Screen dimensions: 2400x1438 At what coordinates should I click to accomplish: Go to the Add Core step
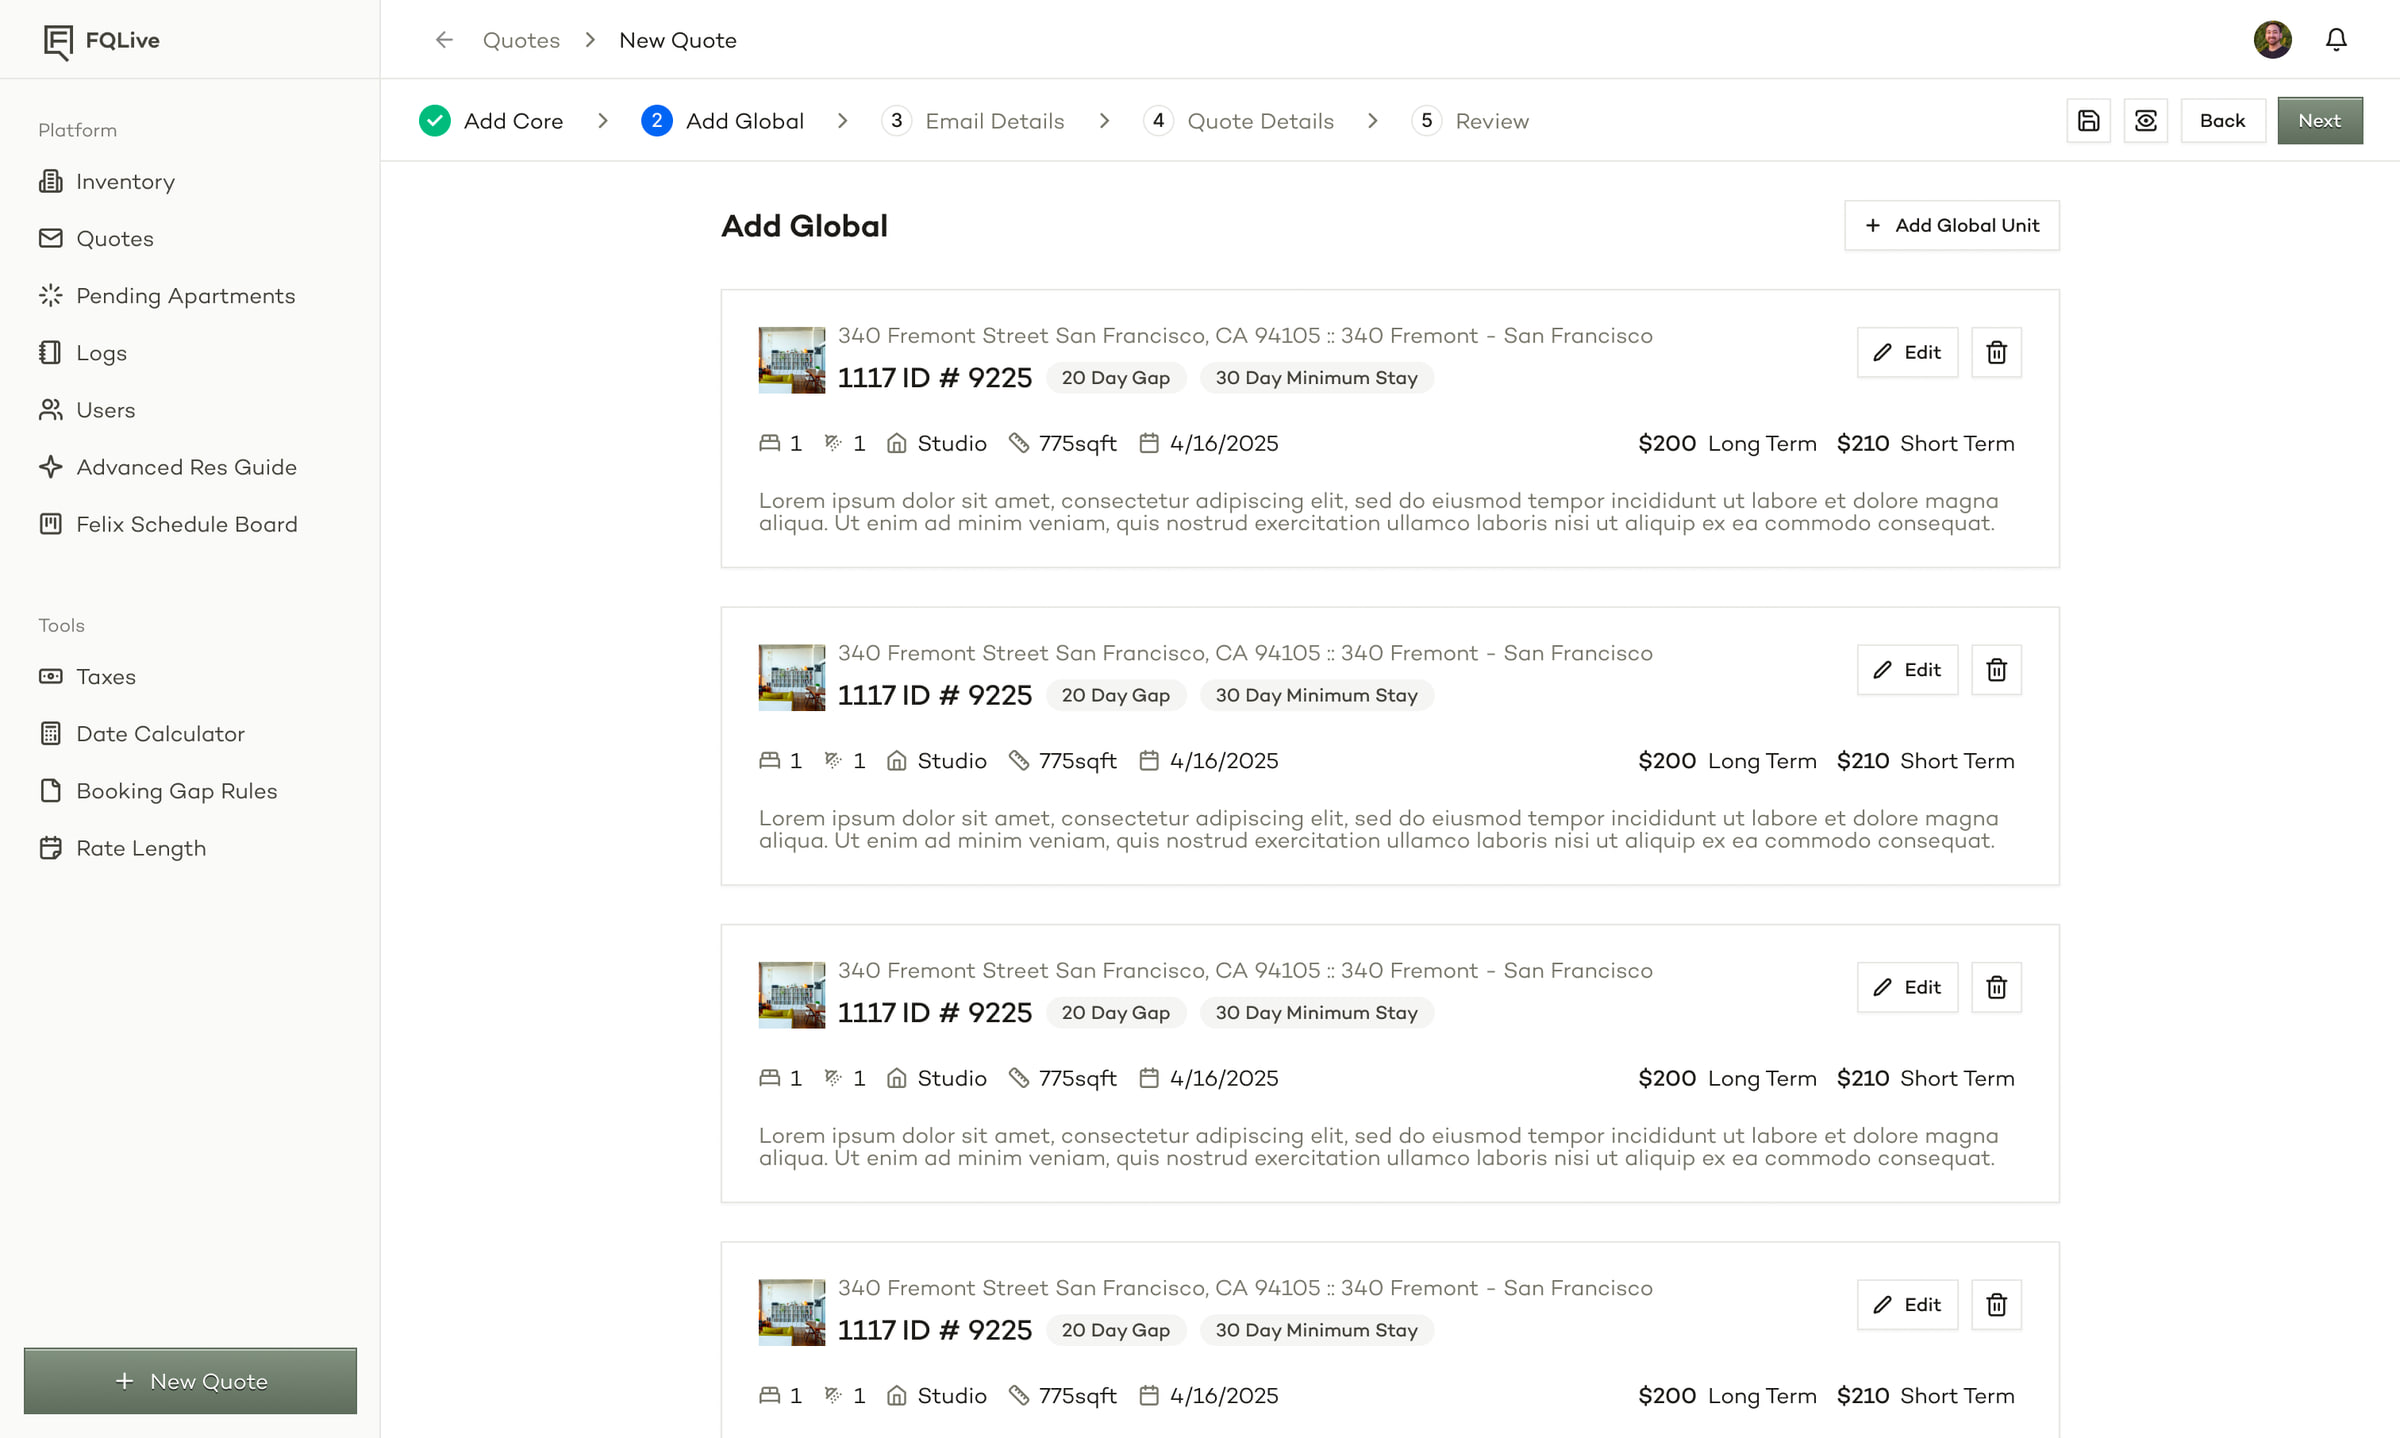coord(491,121)
